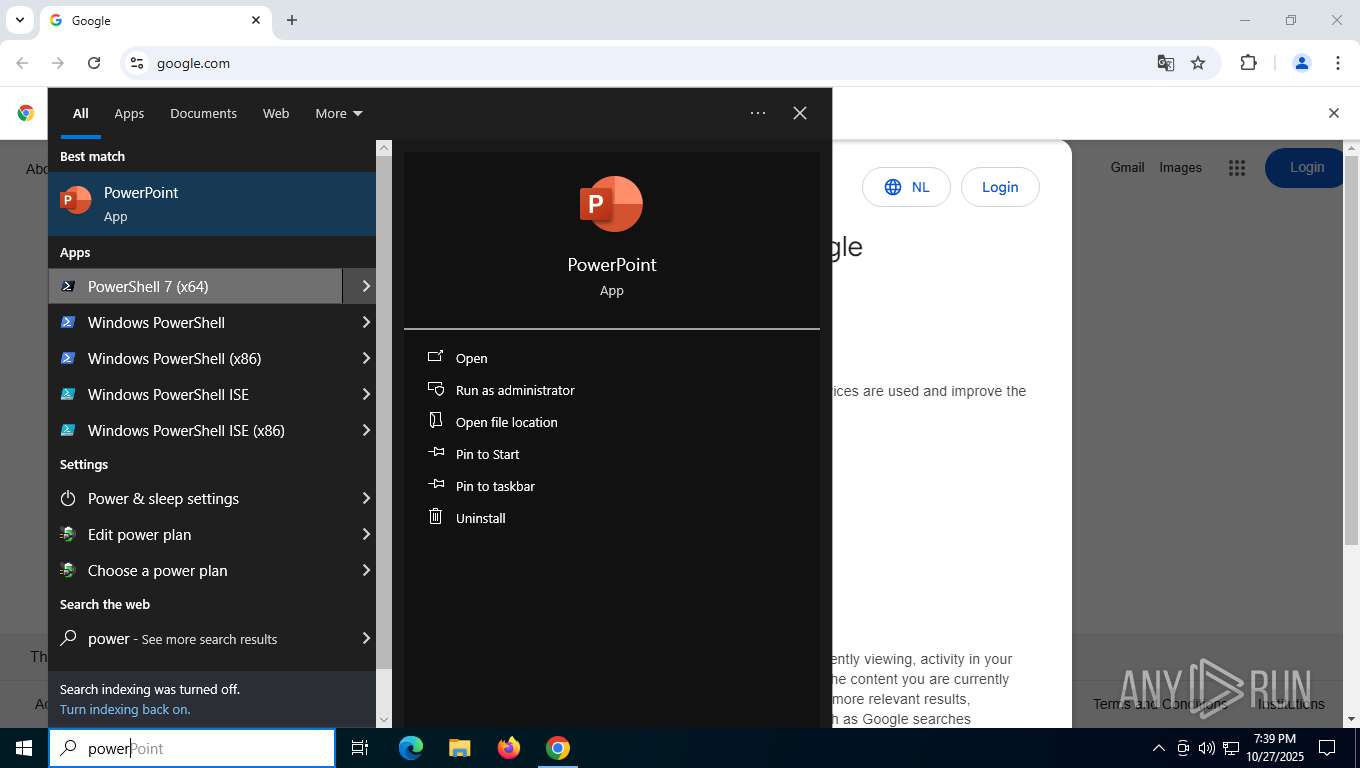Click Turn indexing back on link
1360x768 pixels.
pyautogui.click(x=125, y=709)
